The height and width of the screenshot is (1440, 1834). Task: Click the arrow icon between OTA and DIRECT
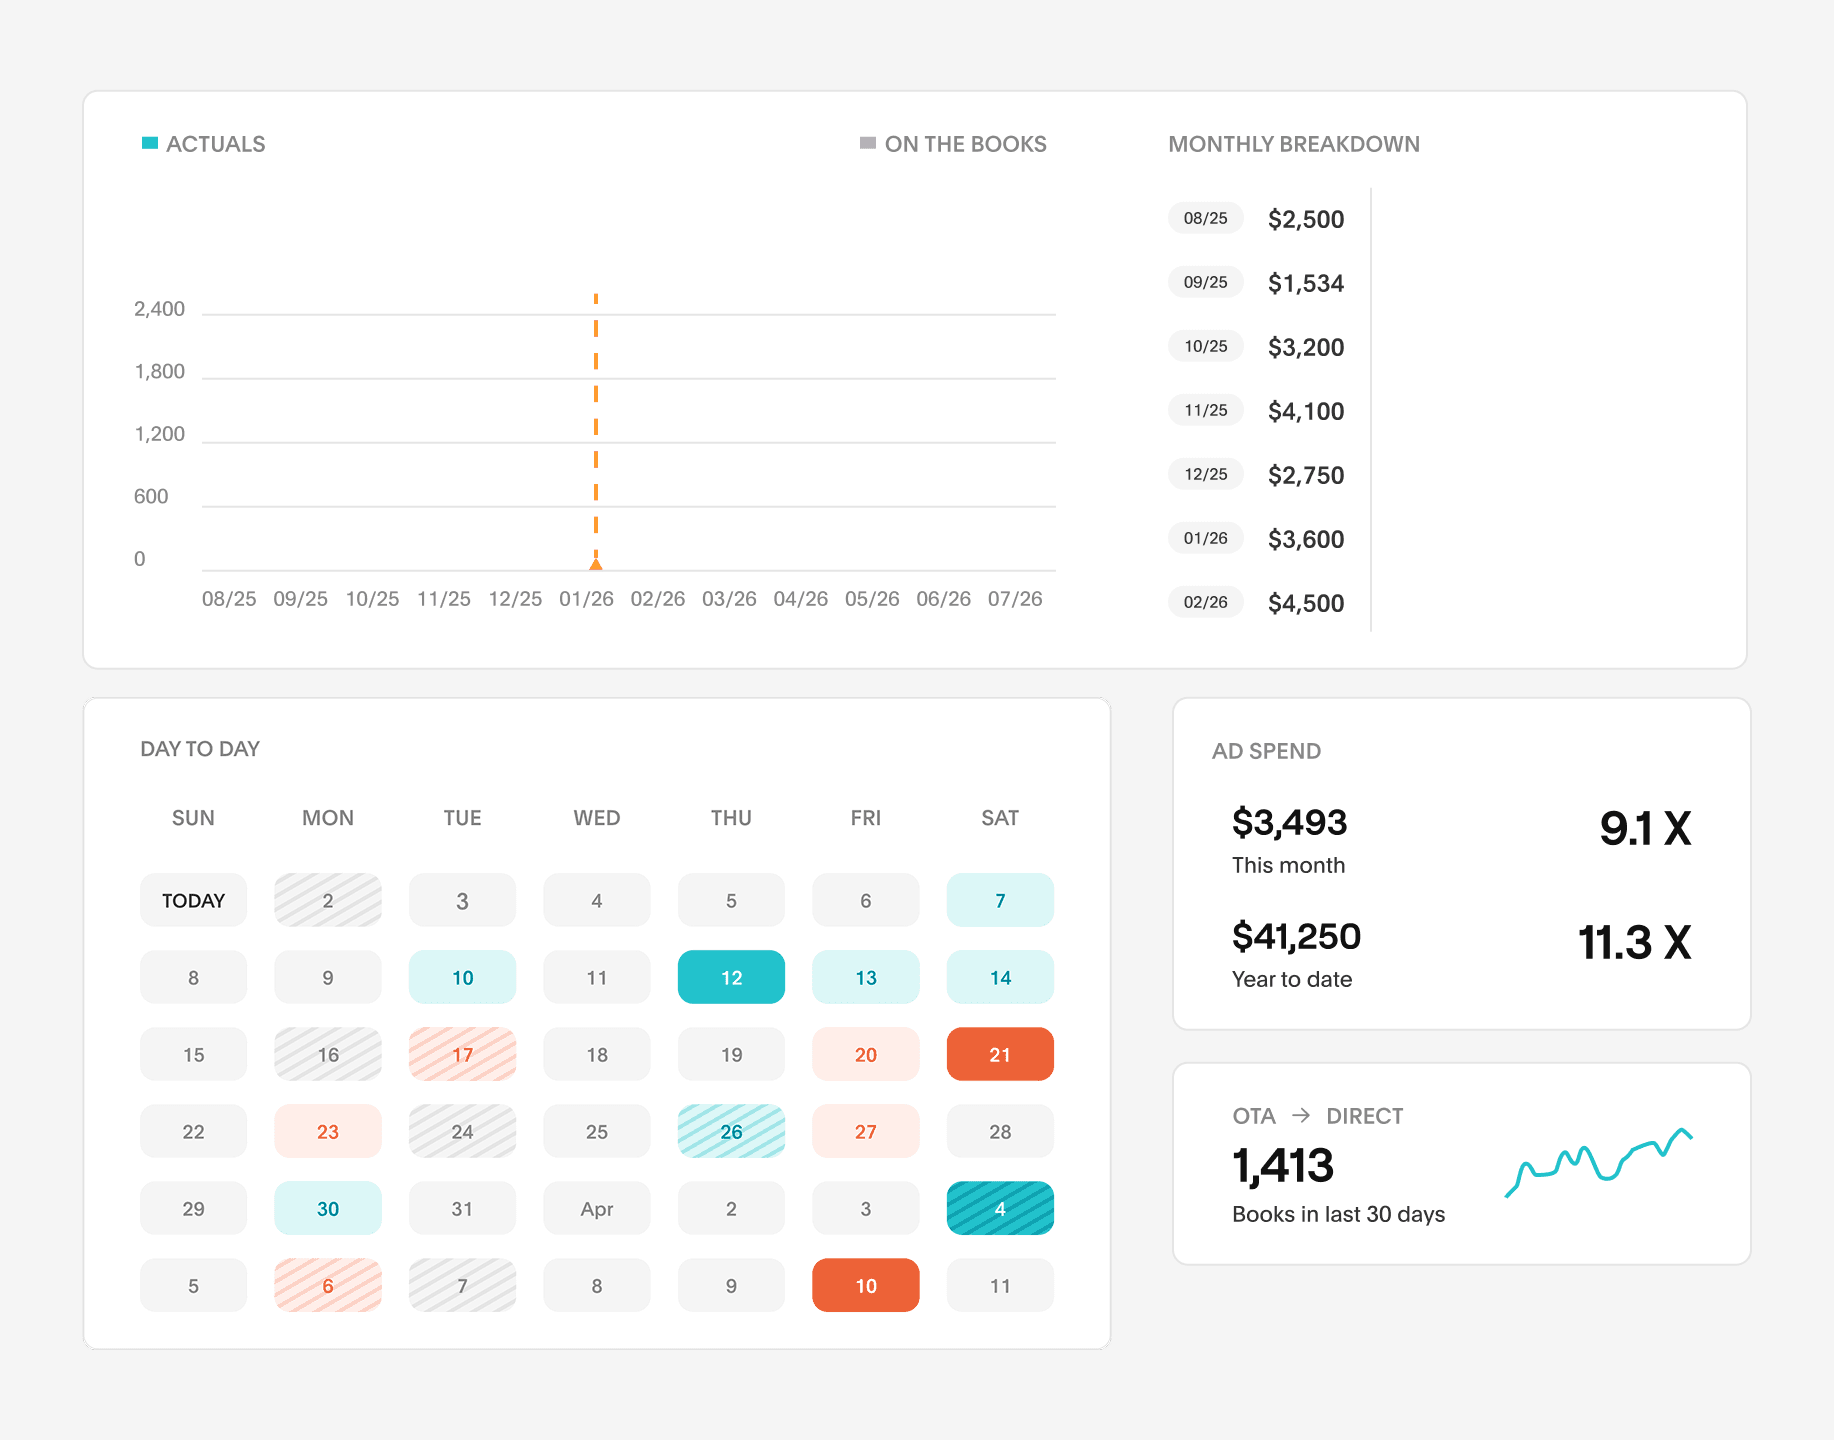(x=1301, y=1115)
